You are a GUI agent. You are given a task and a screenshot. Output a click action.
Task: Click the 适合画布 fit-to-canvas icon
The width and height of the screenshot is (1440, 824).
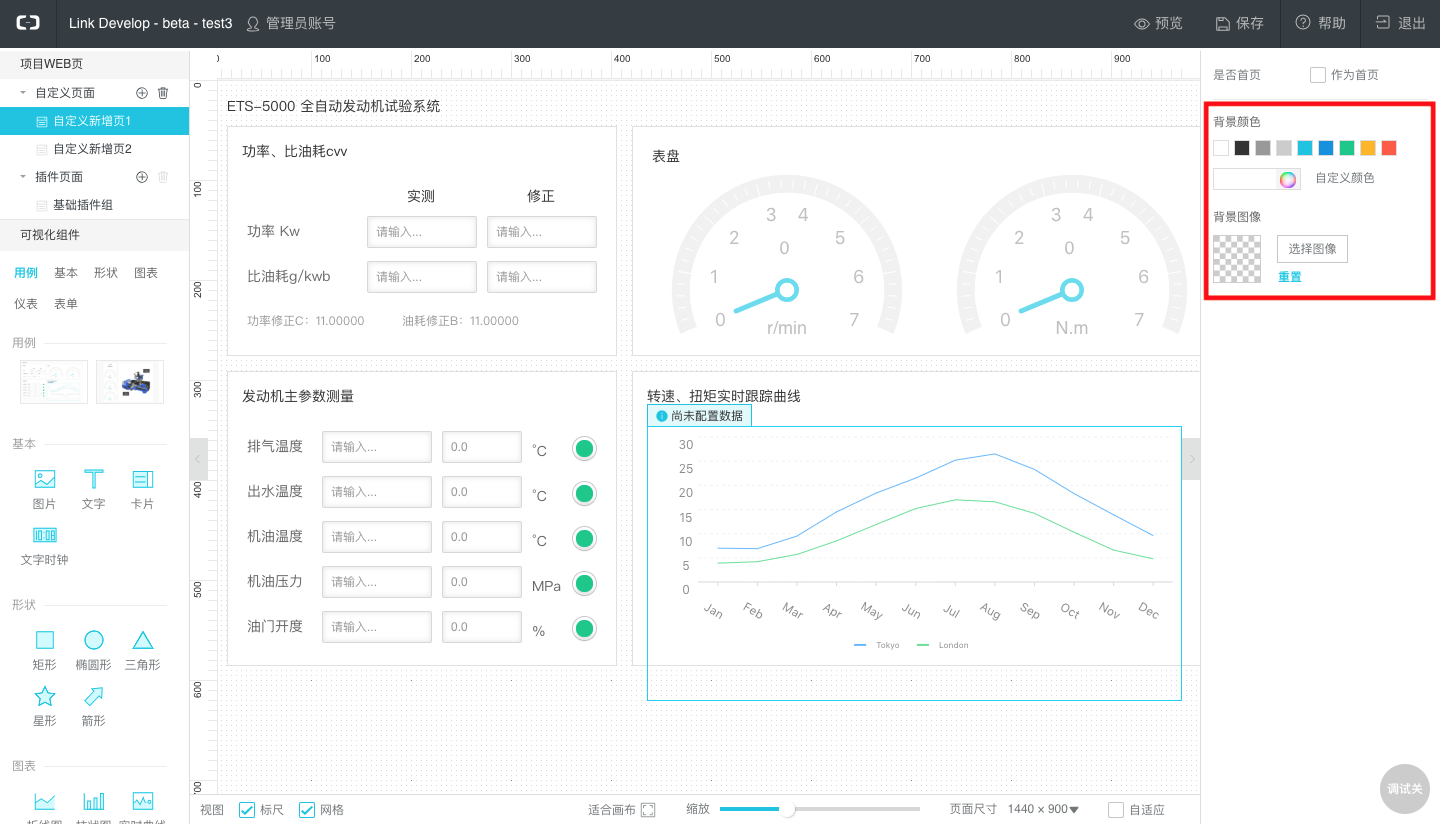(x=648, y=810)
